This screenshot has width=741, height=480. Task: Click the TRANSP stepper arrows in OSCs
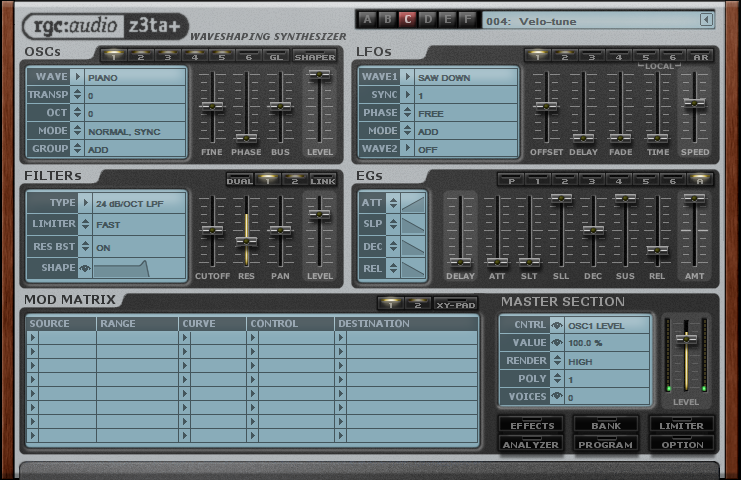[x=78, y=95]
